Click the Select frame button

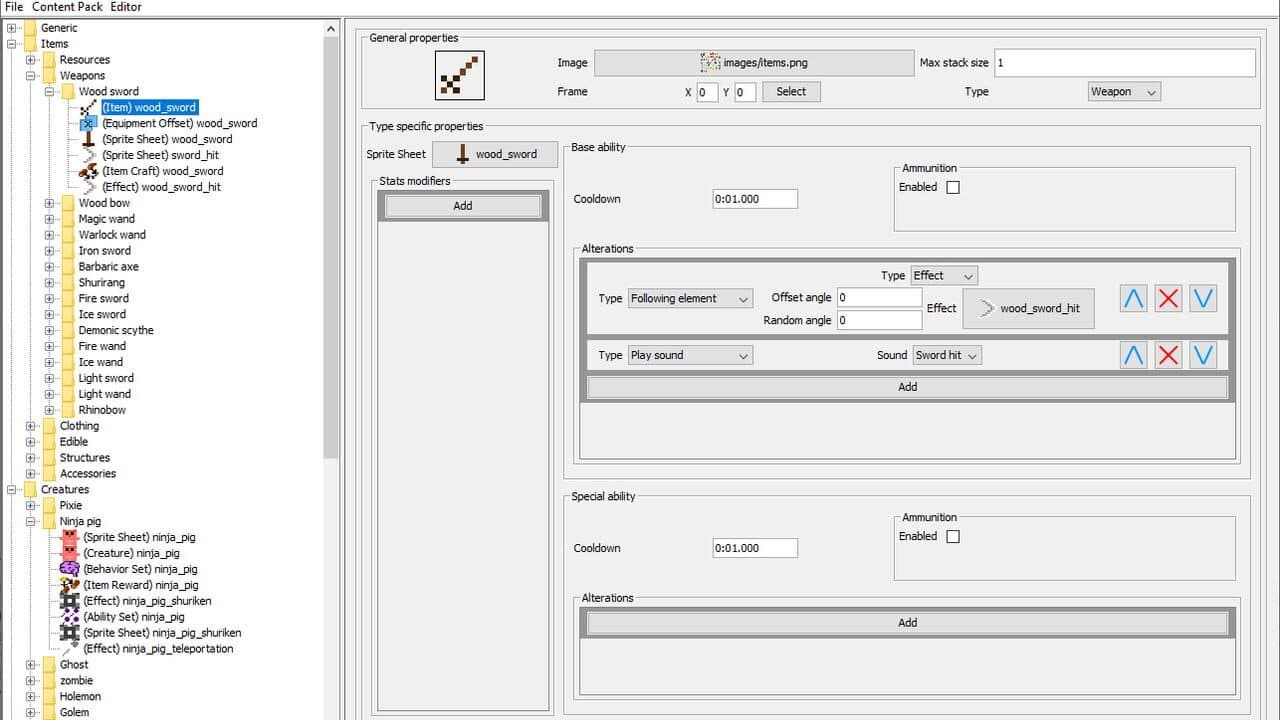point(791,92)
